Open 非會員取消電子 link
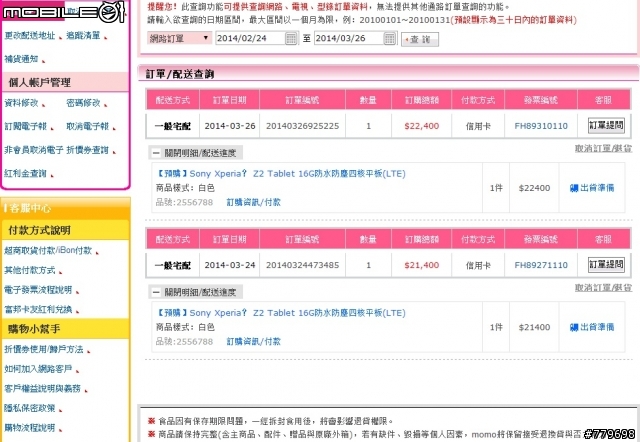The width and height of the screenshot is (640, 442). 34,150
